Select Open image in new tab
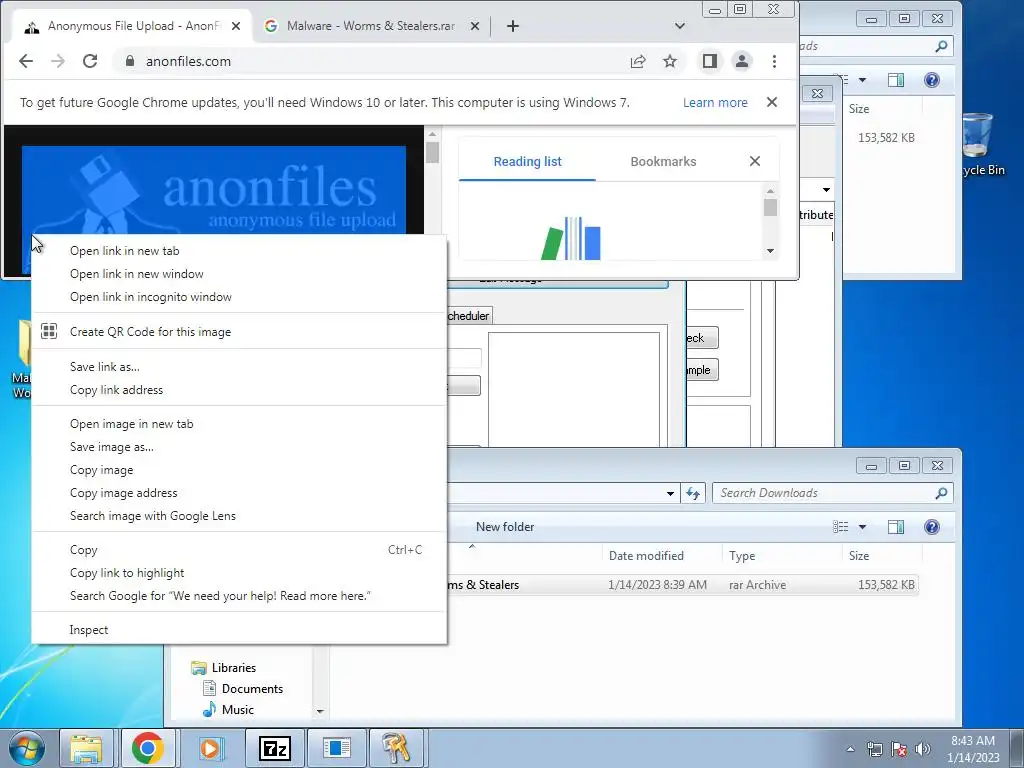This screenshot has height=768, width=1024. pyautogui.click(x=239, y=424)
